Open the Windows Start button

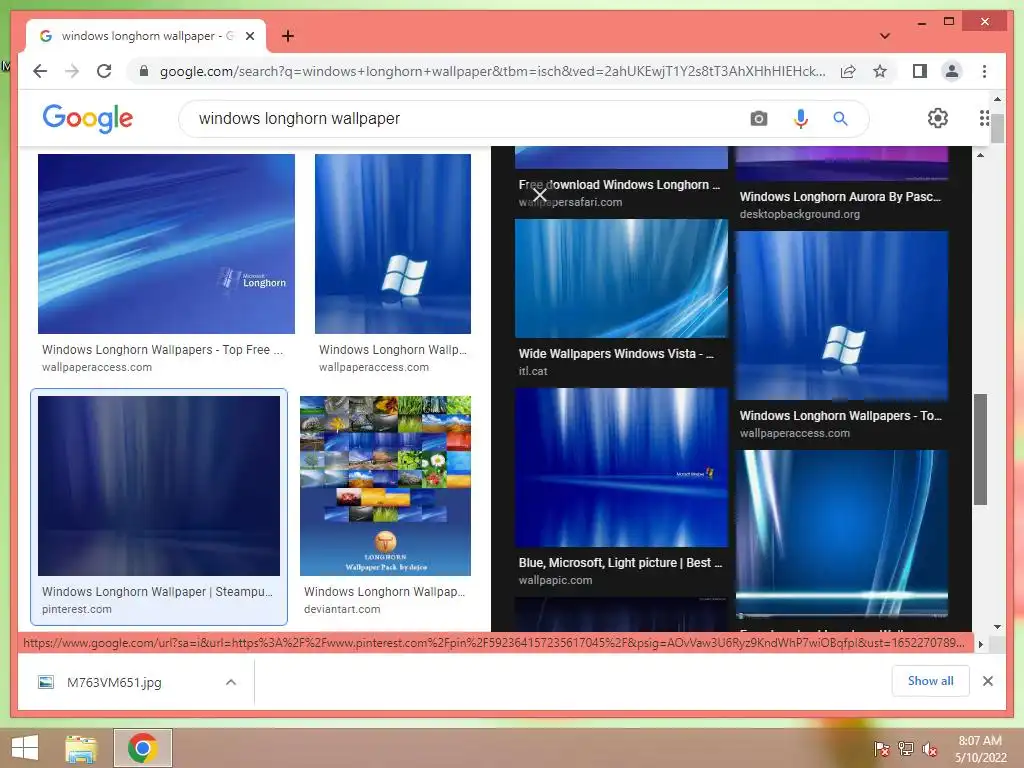click(25, 748)
